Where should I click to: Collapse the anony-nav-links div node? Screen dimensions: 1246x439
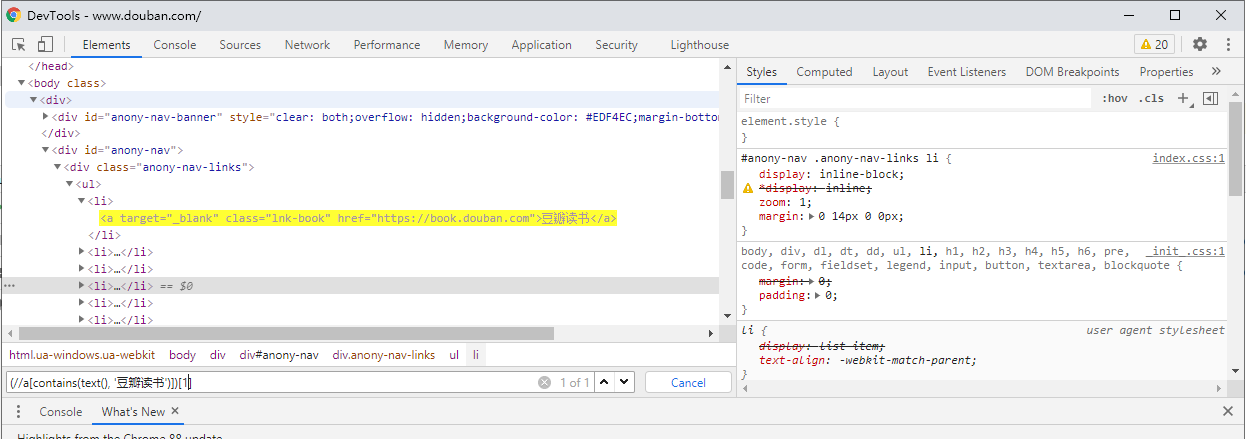pos(58,168)
